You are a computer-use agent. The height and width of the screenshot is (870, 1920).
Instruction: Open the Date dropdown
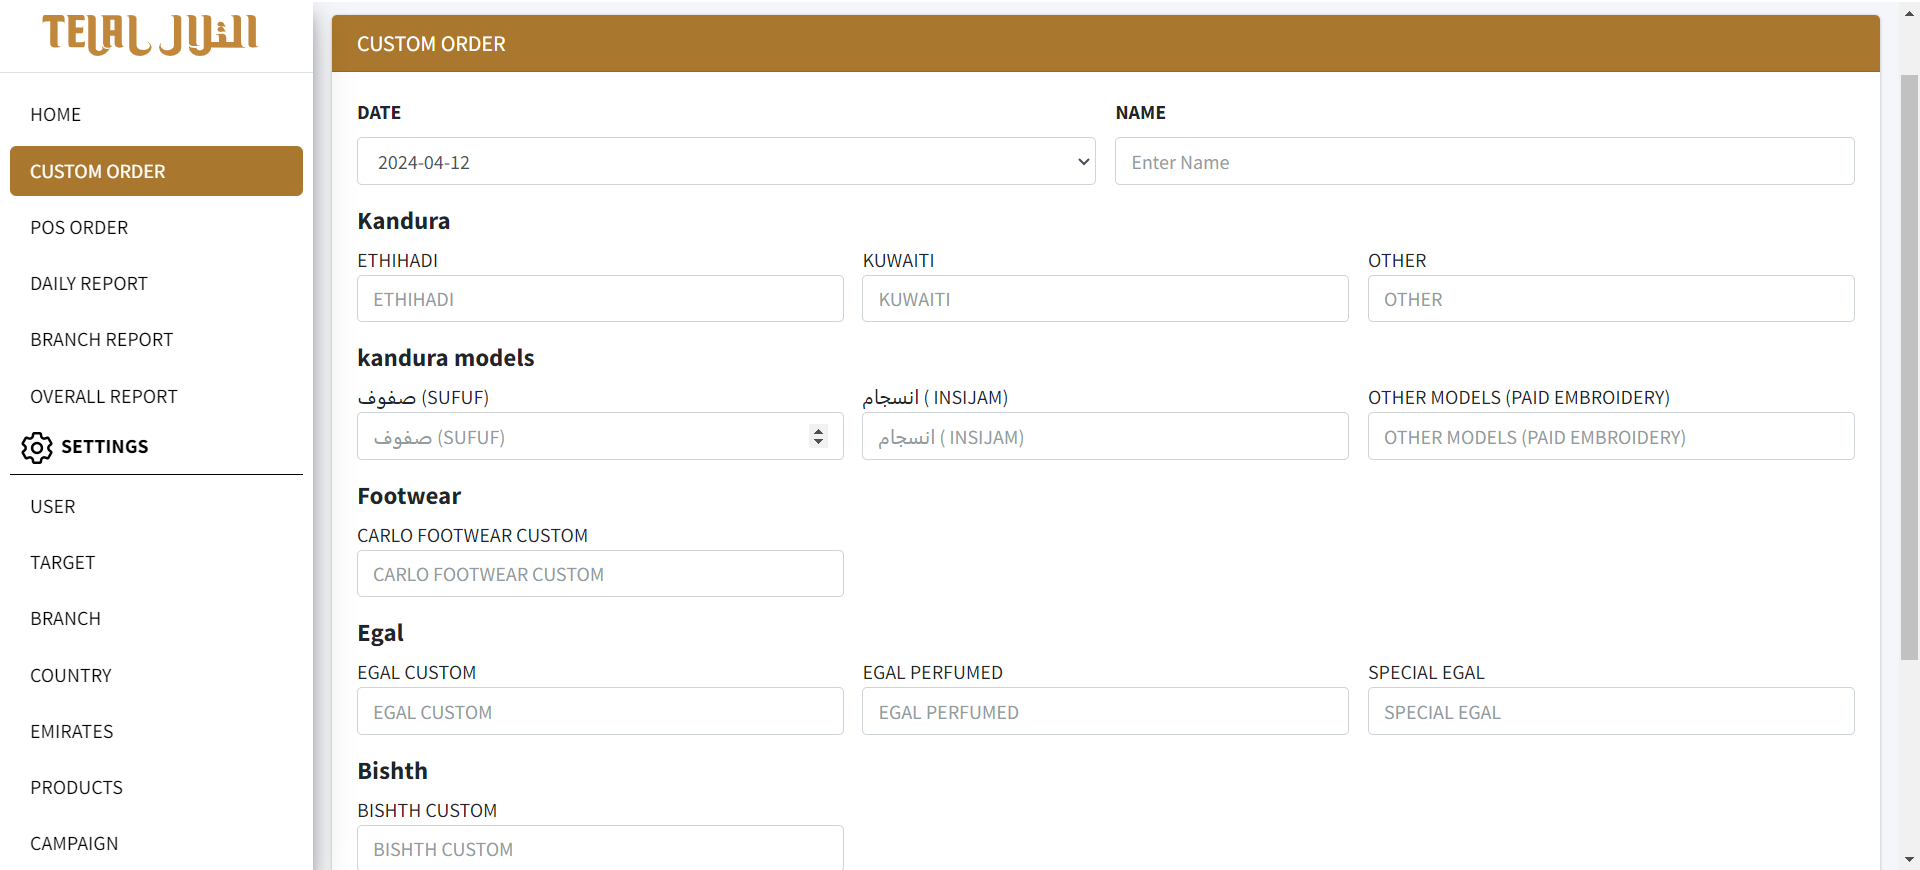click(725, 162)
